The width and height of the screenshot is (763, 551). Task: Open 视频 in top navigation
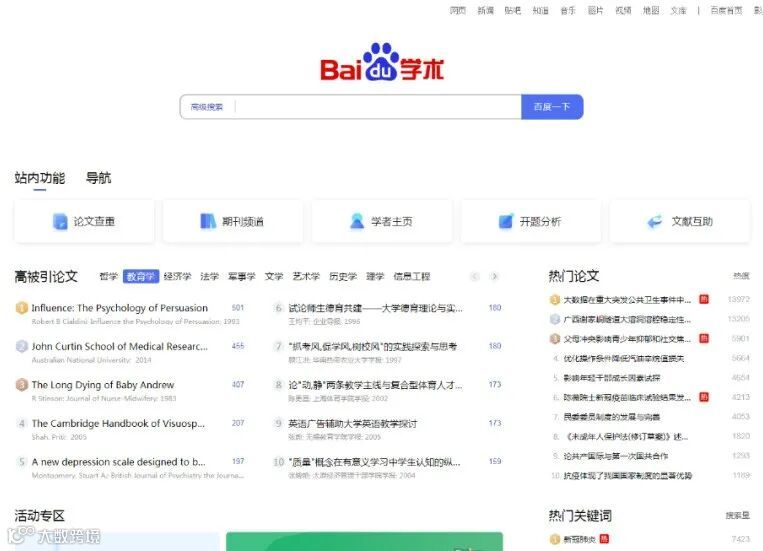623,10
